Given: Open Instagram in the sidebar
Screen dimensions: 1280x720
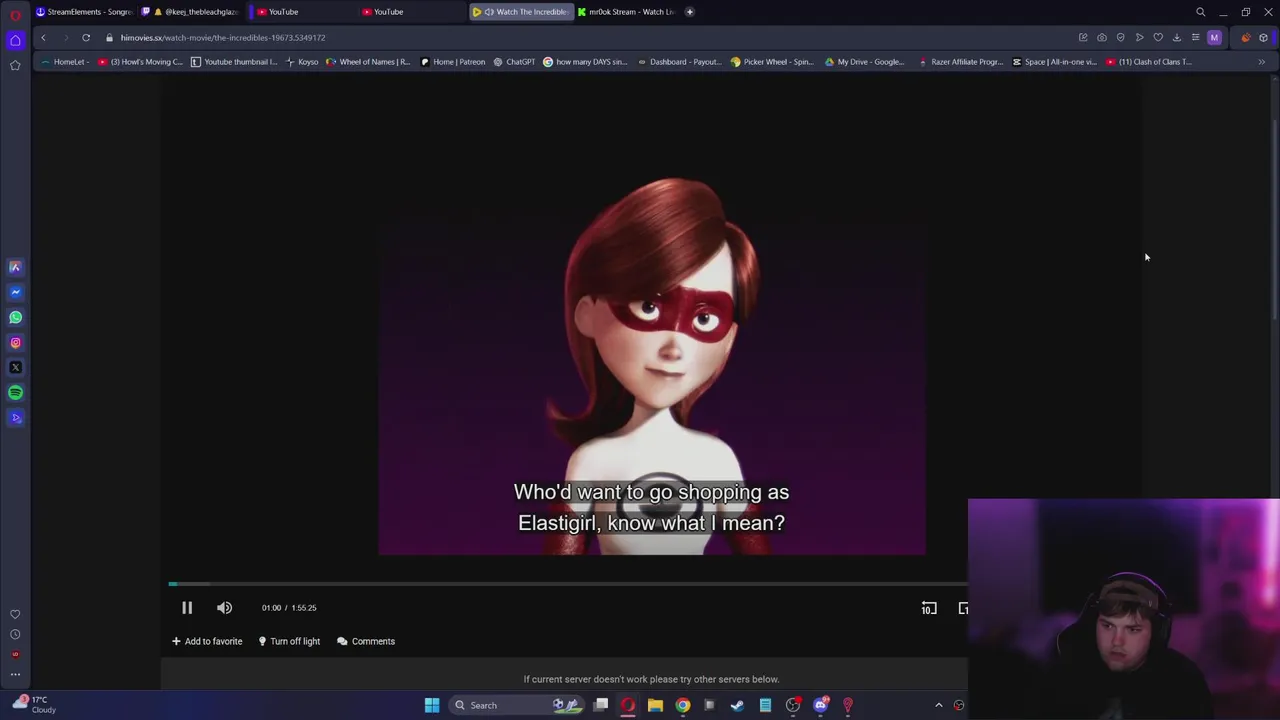Looking at the screenshot, I should click(x=15, y=342).
